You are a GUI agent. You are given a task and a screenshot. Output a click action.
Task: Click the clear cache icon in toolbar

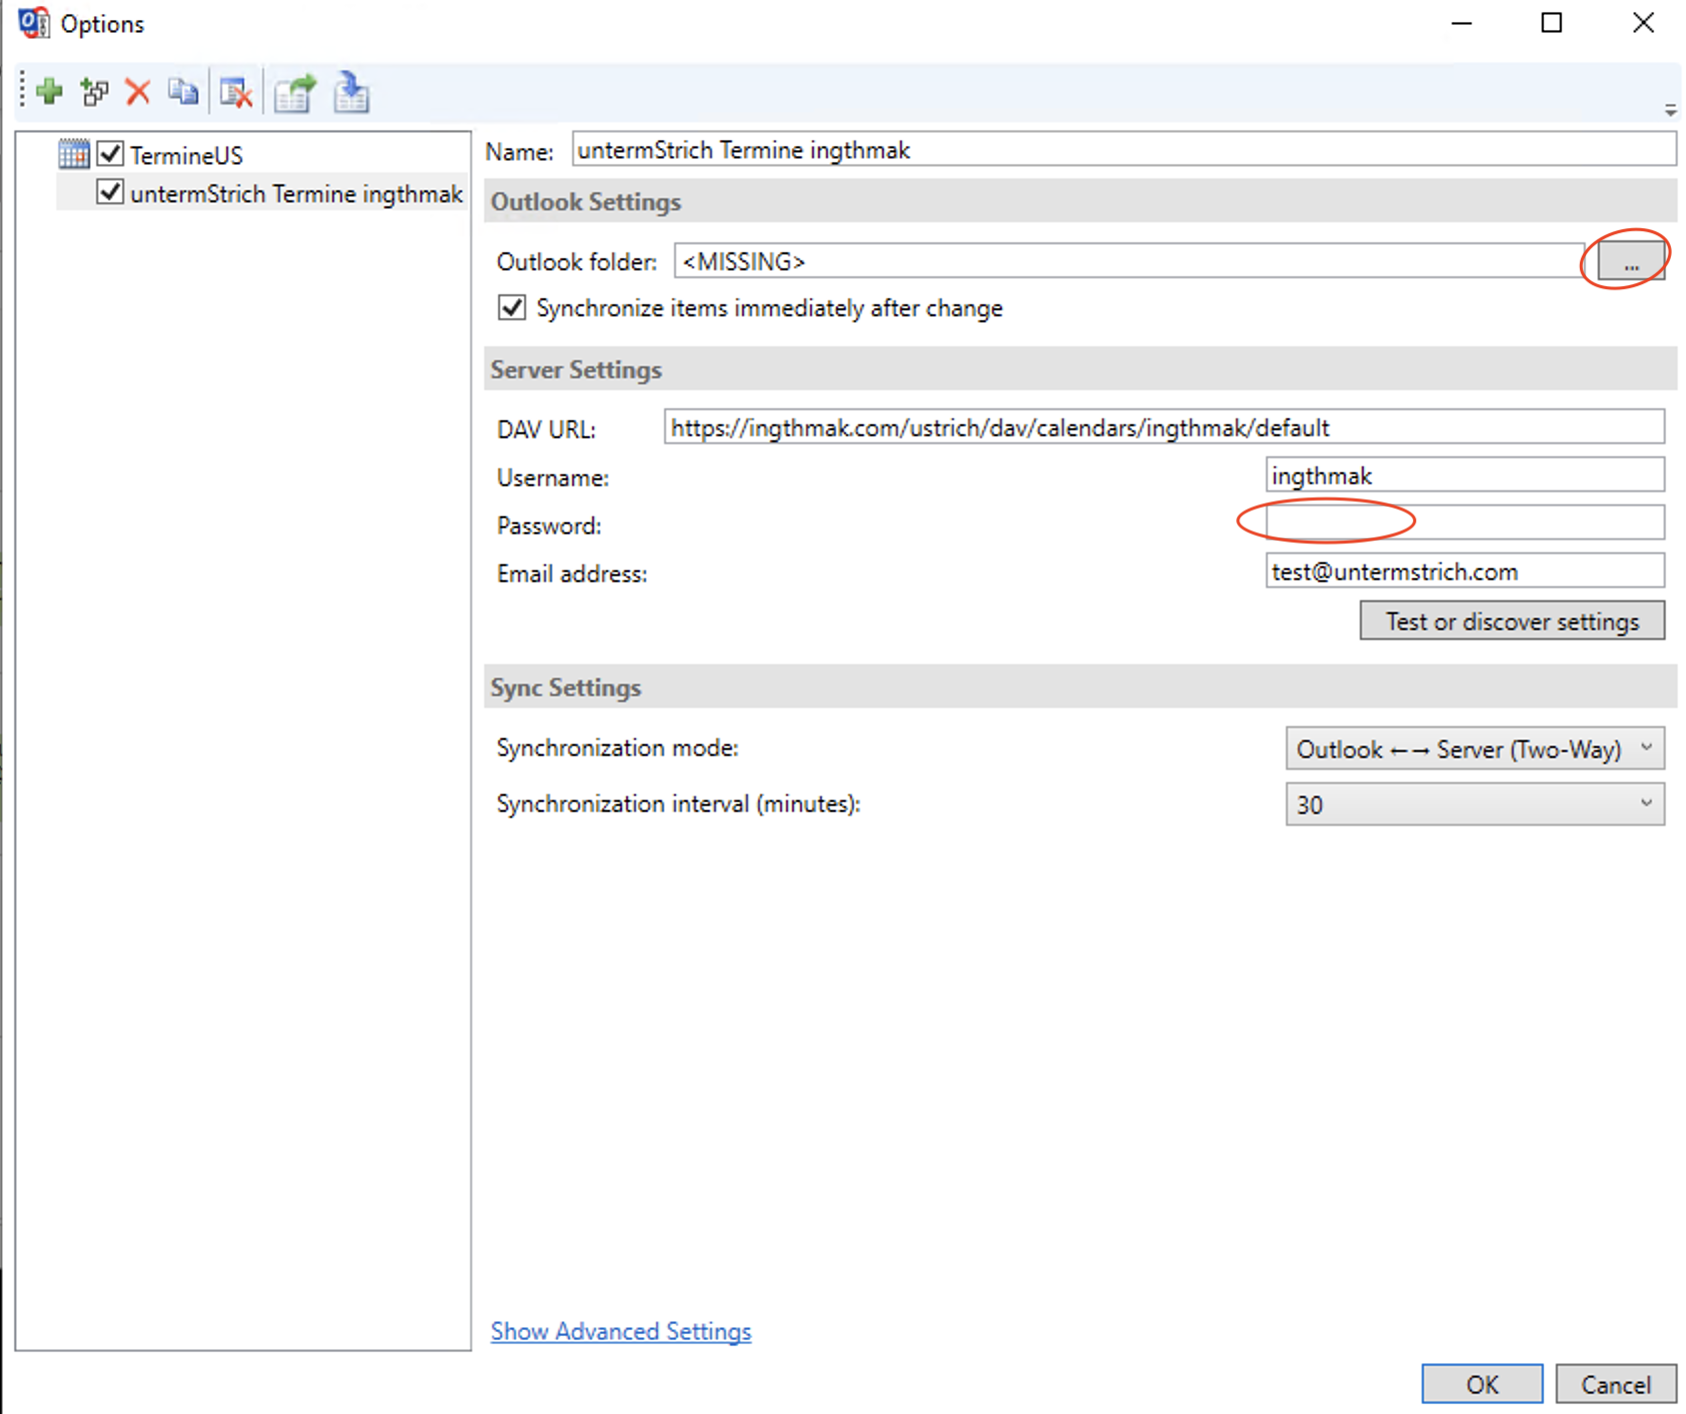(x=237, y=93)
